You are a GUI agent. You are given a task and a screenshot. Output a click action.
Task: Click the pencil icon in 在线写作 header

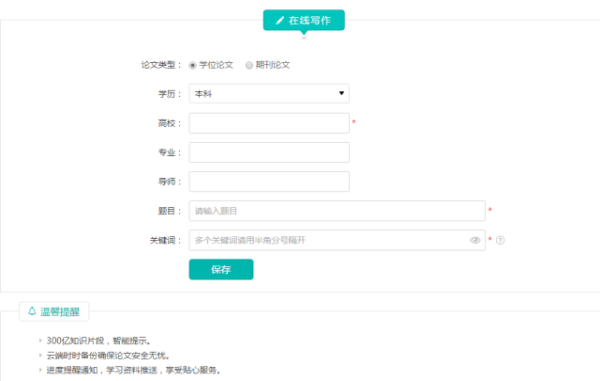tap(280, 20)
